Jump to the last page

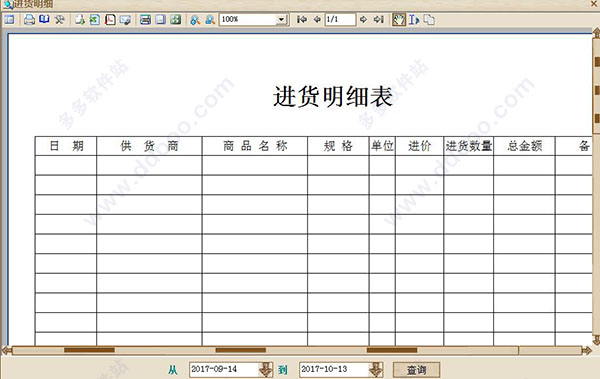point(379,19)
